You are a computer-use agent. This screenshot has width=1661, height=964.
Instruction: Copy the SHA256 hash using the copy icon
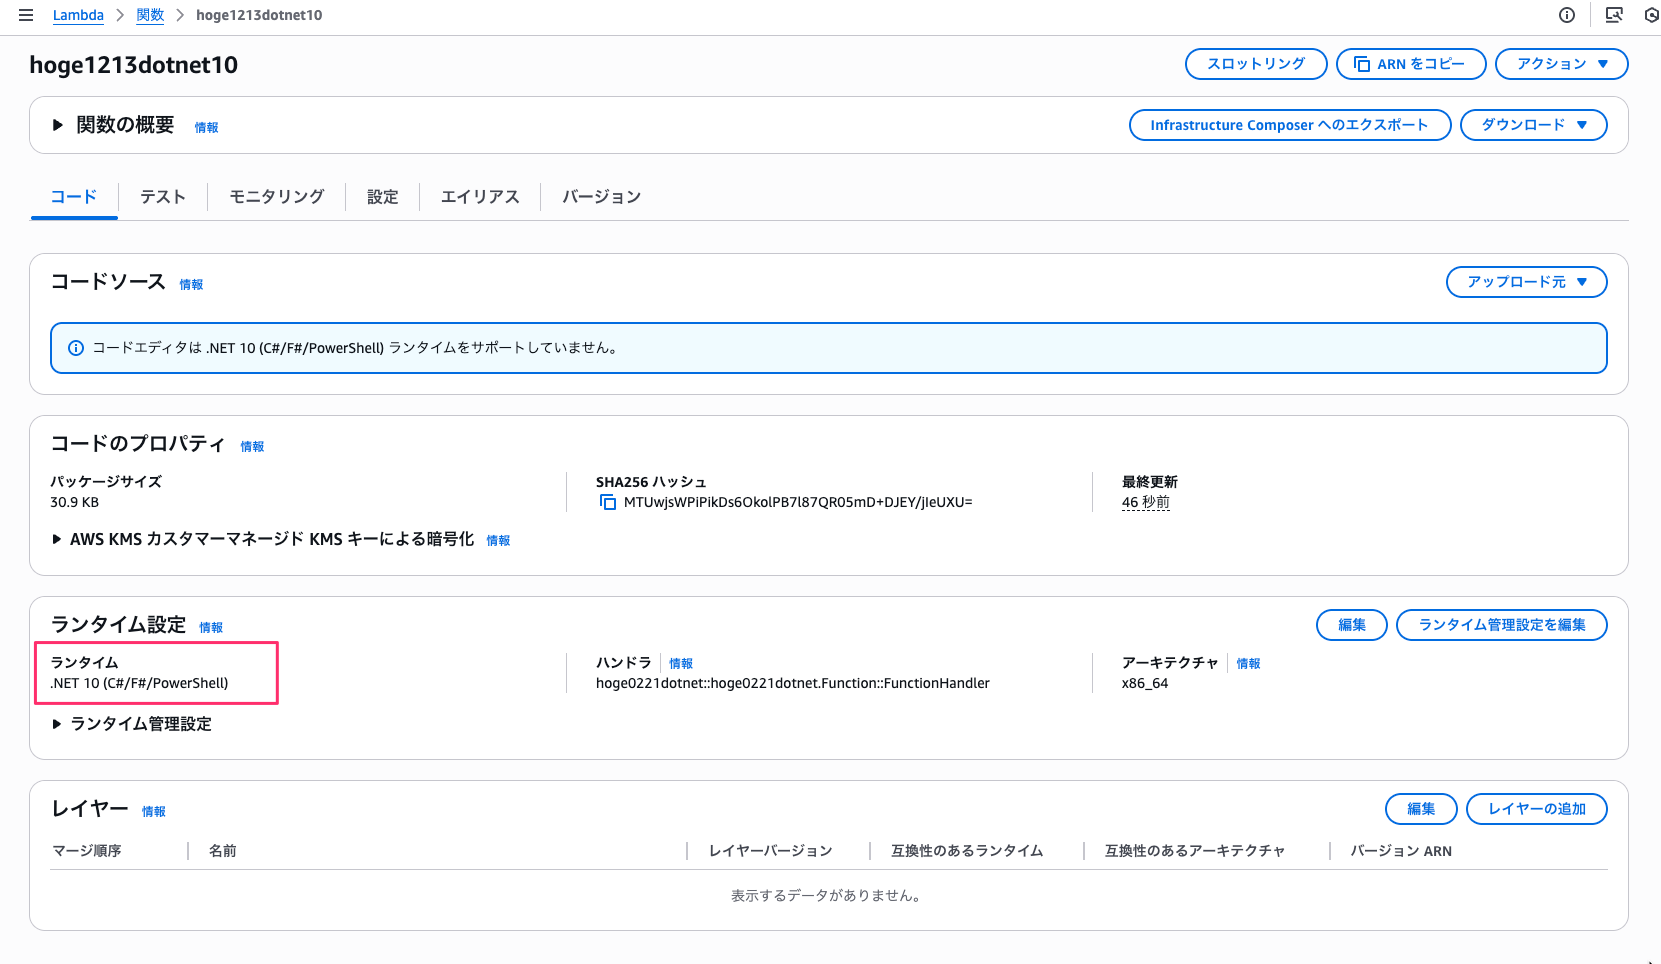608,502
